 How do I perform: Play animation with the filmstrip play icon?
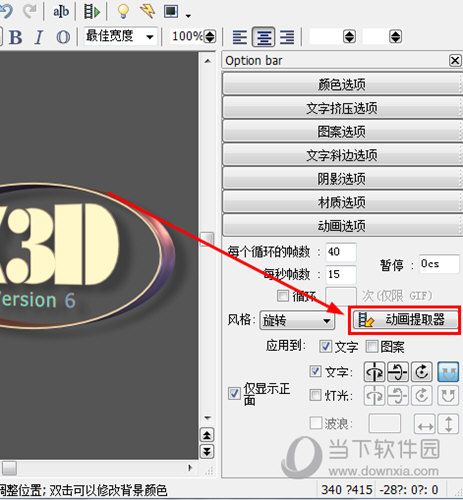coord(91,12)
